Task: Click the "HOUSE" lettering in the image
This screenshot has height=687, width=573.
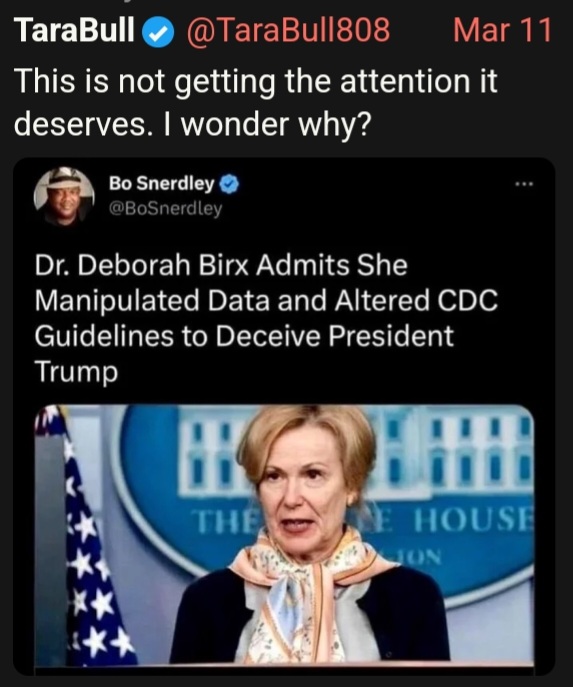Action: tap(472, 522)
